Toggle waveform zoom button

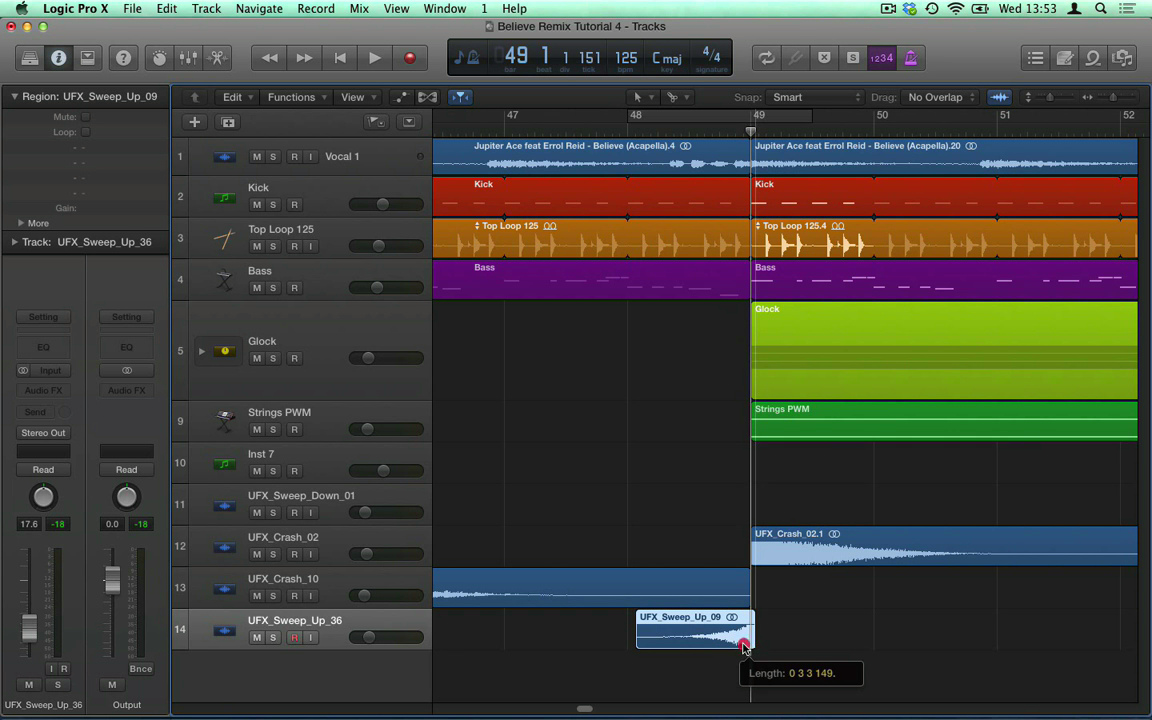pyautogui.click(x=999, y=97)
